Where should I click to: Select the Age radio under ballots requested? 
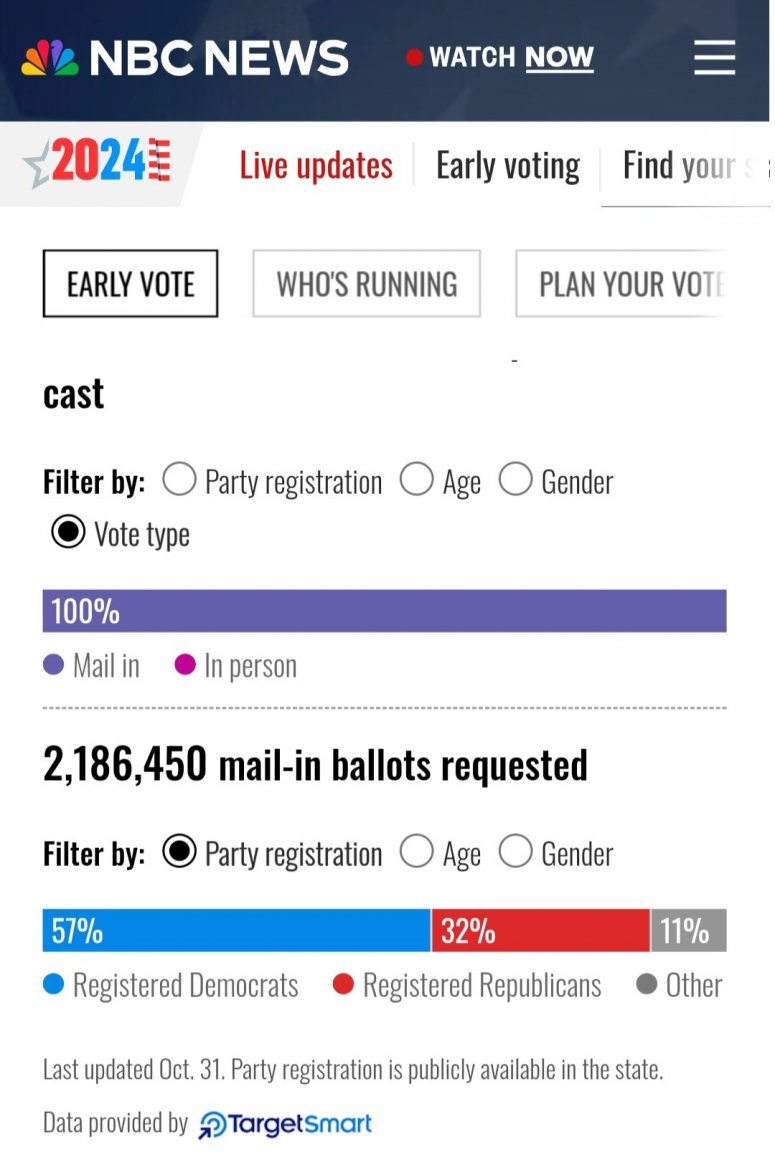coord(417,852)
